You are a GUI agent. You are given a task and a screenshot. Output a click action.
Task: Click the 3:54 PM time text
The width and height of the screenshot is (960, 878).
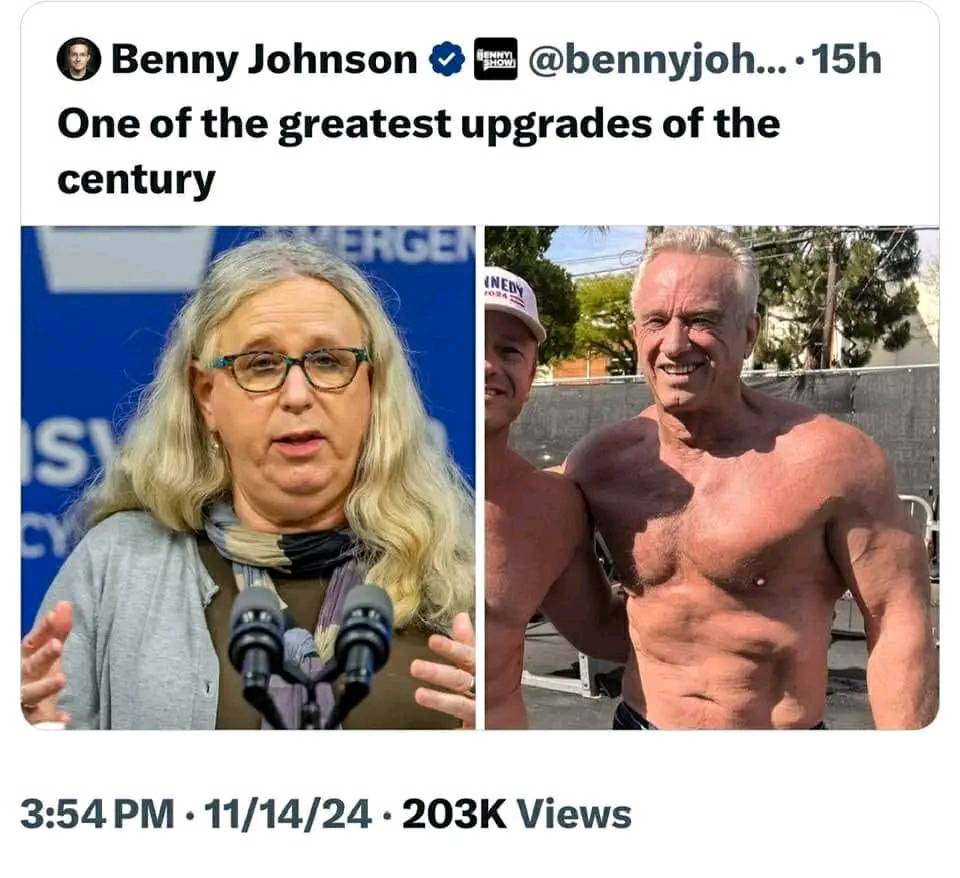tap(97, 815)
